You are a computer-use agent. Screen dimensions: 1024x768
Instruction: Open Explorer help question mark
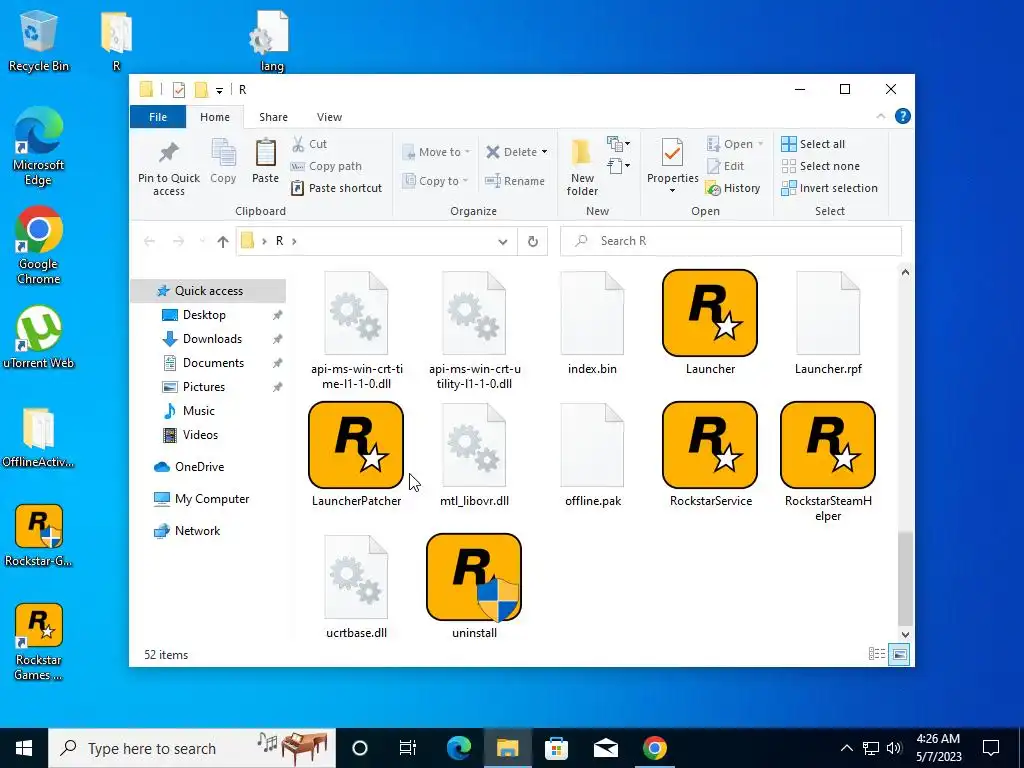[903, 116]
